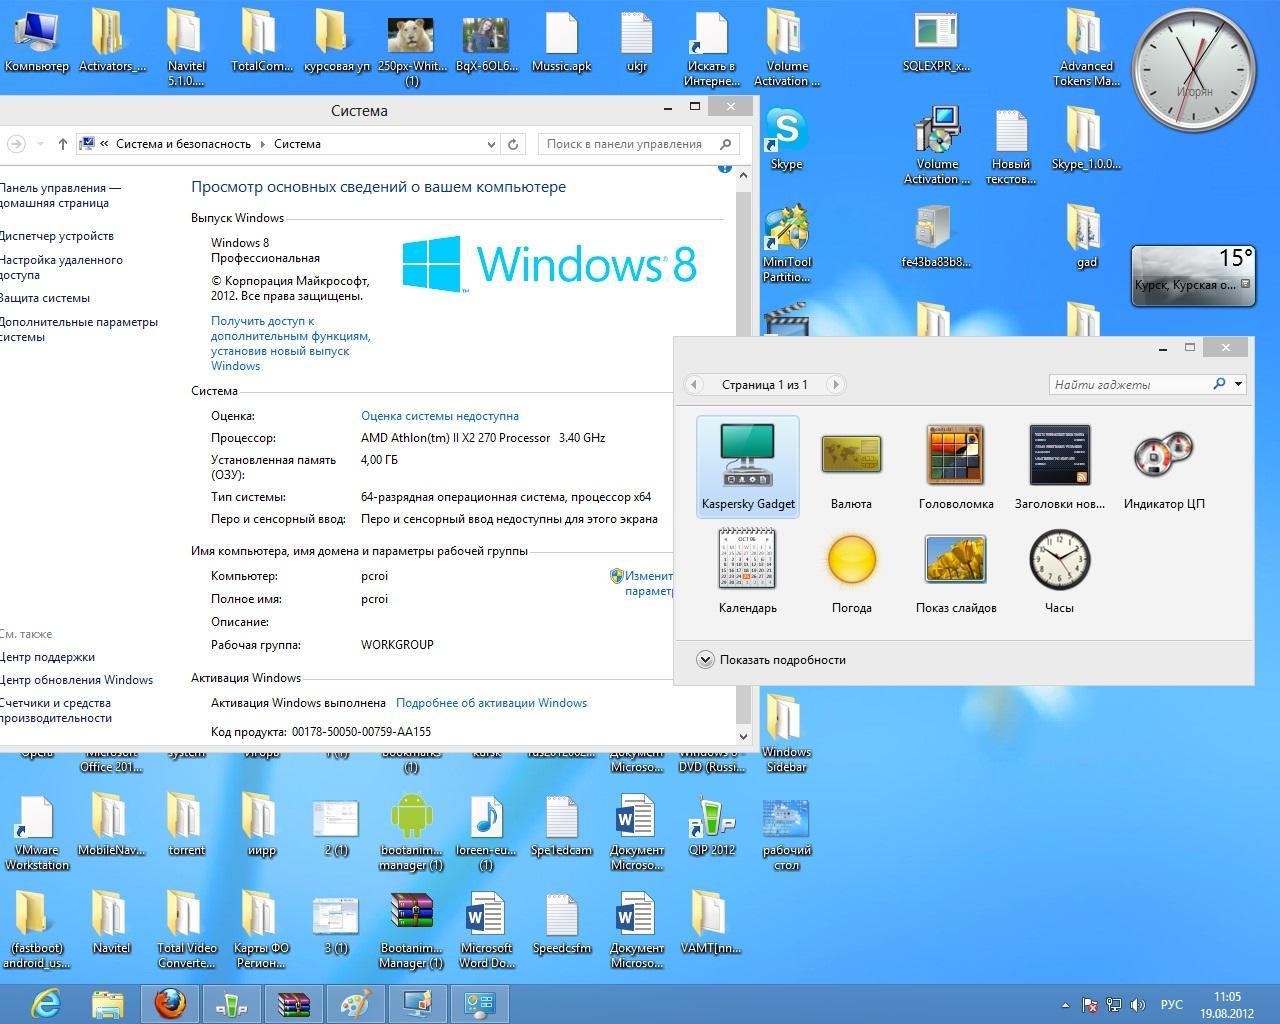Open the MiniTool Partition desktop shortcut
Viewport: 1280px width, 1024px height.
[x=787, y=243]
